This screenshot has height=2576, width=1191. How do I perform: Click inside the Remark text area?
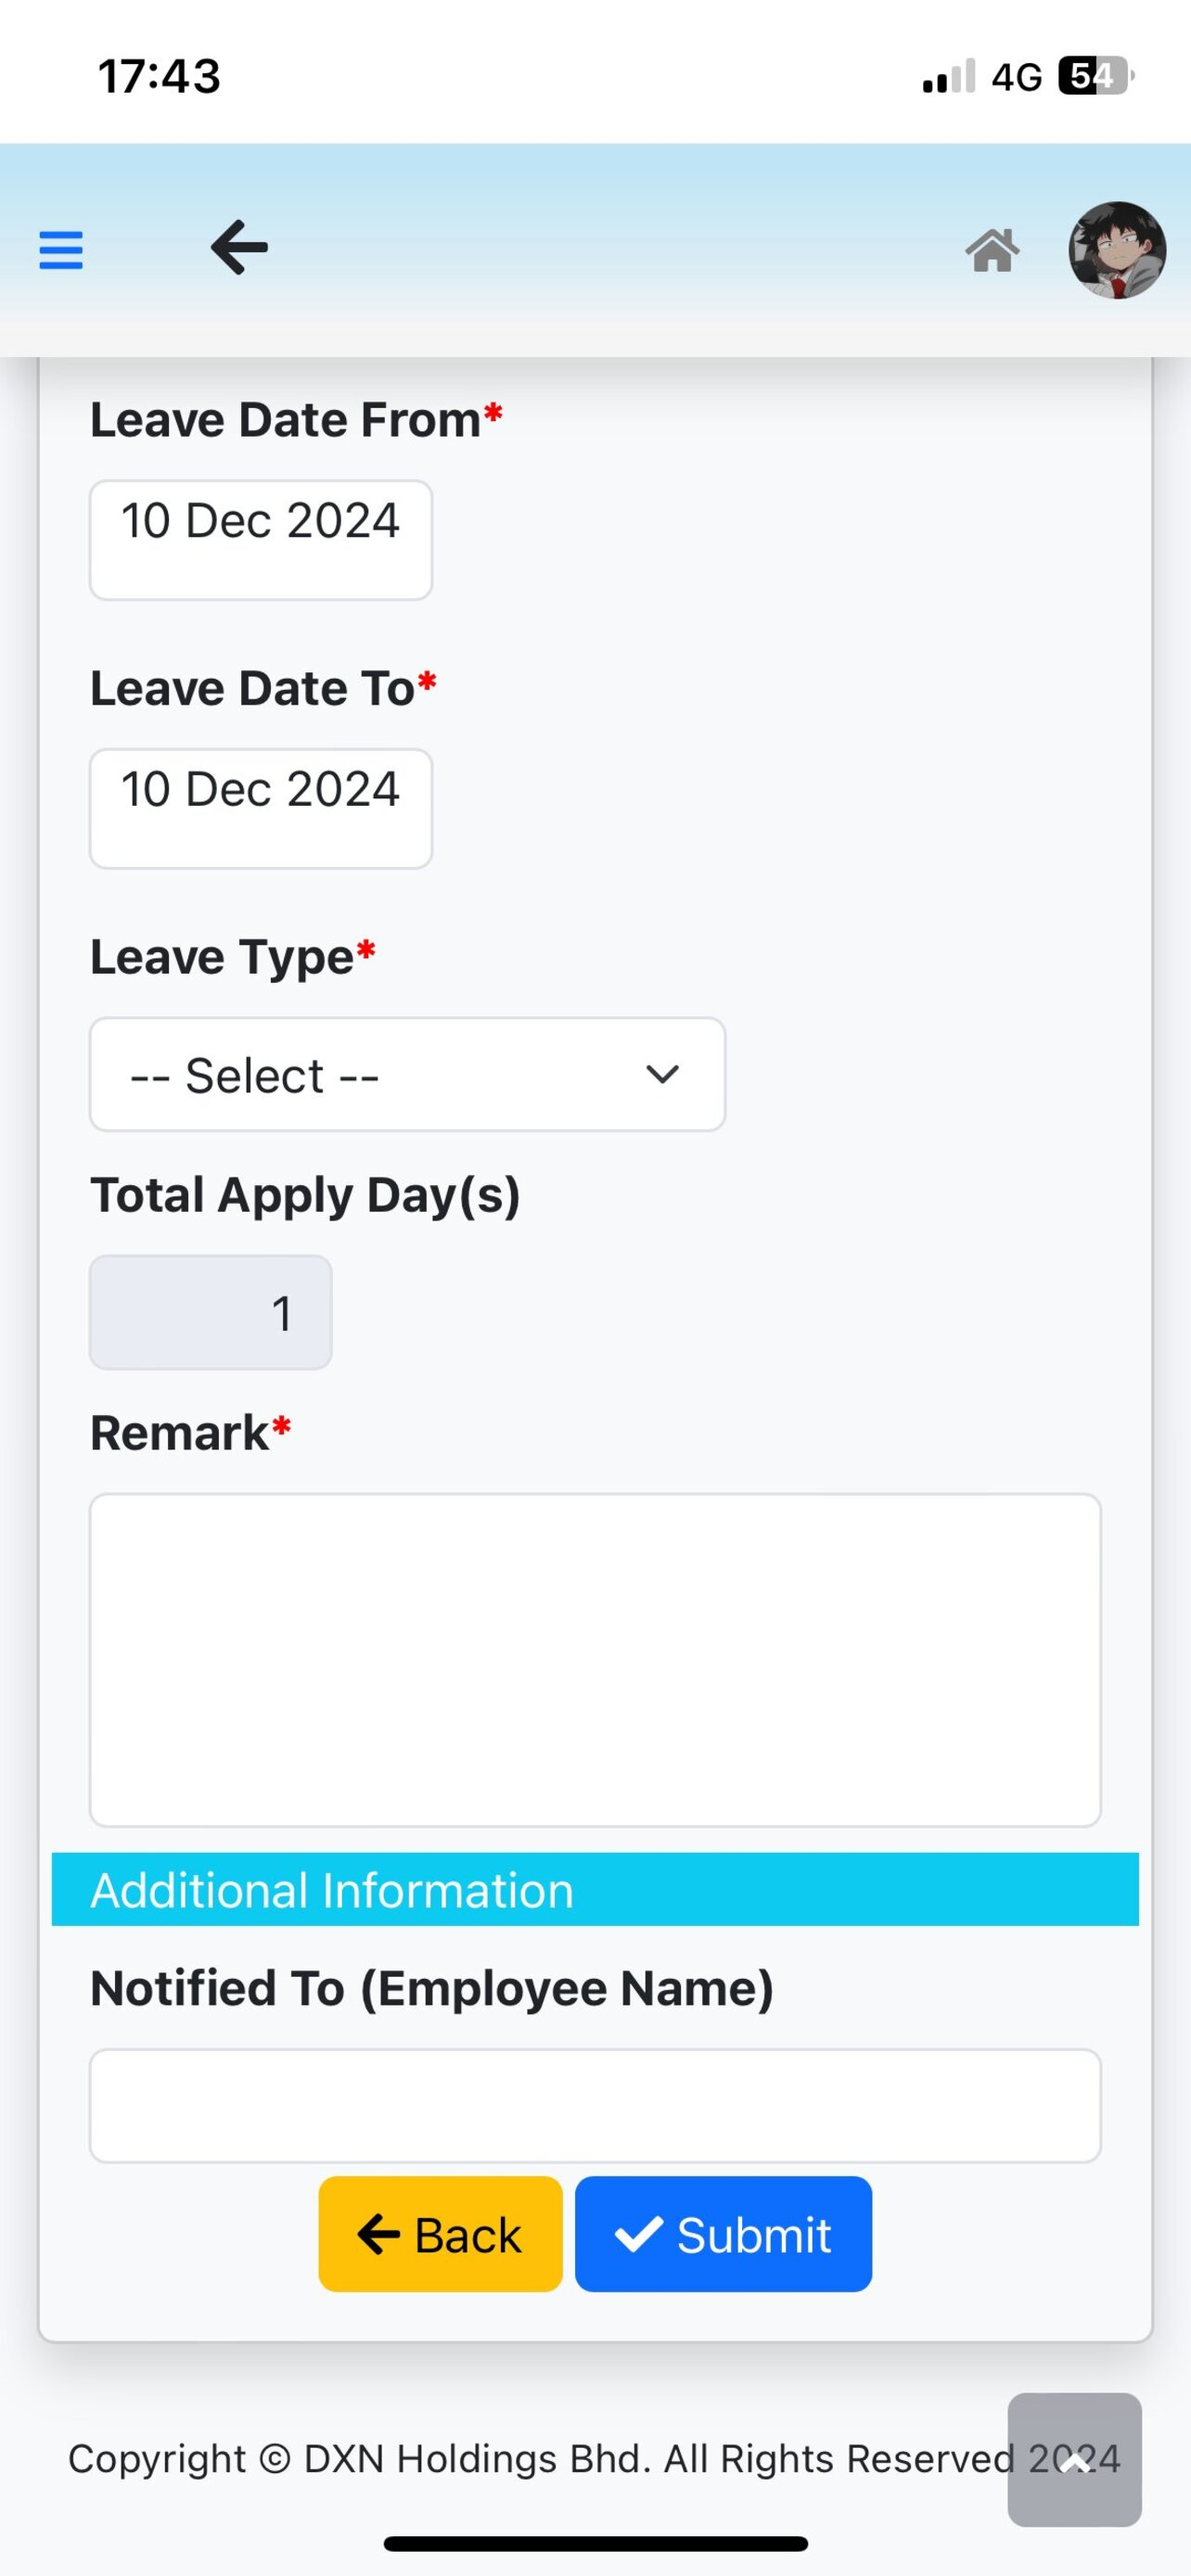pos(595,1660)
